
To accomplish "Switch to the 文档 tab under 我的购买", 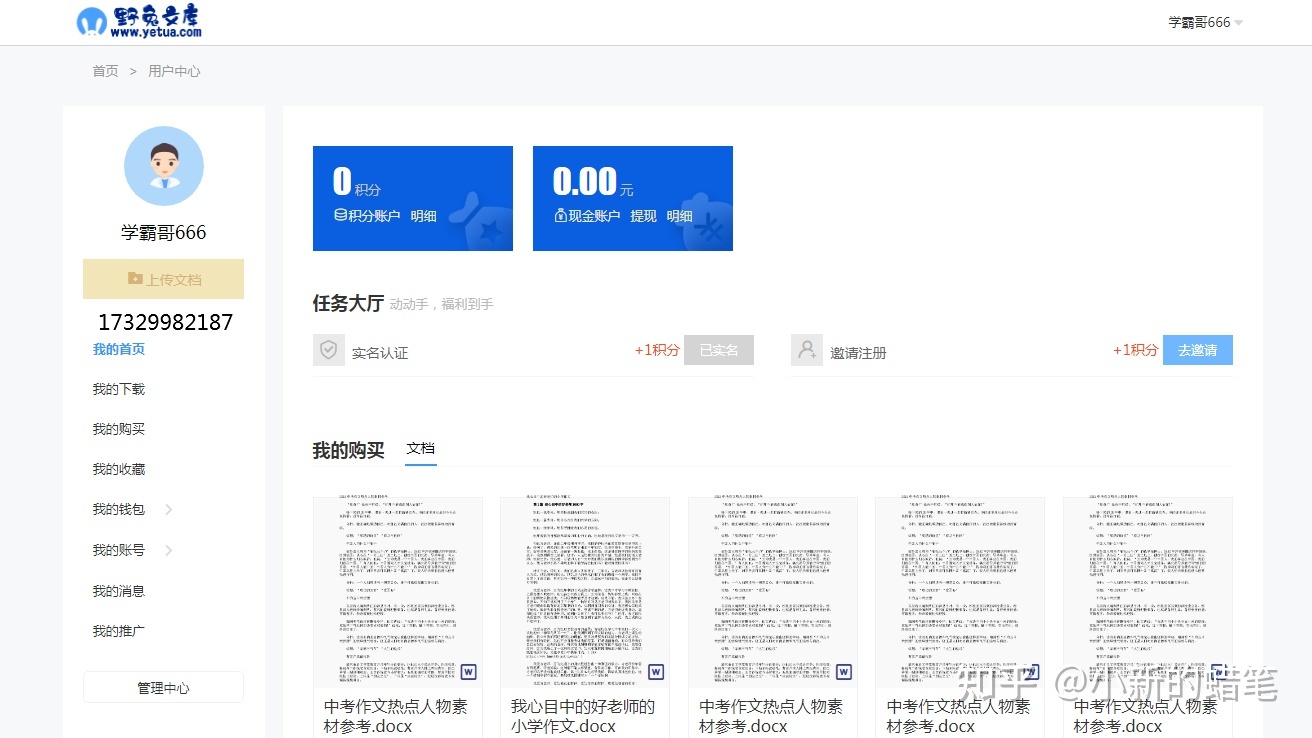I will 421,447.
